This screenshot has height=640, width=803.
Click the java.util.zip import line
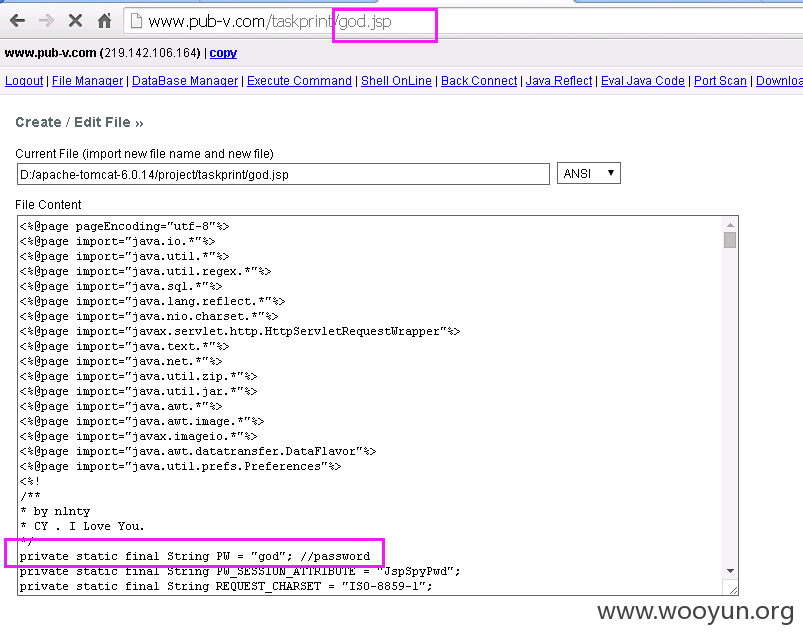pyautogui.click(x=138, y=376)
